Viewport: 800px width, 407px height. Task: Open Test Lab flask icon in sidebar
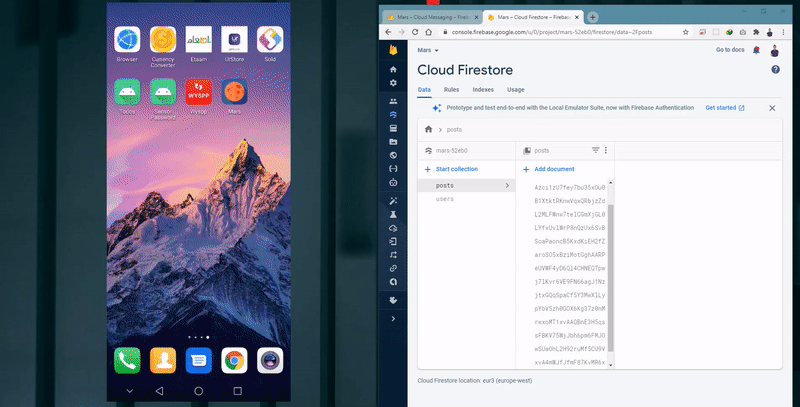[x=393, y=215]
